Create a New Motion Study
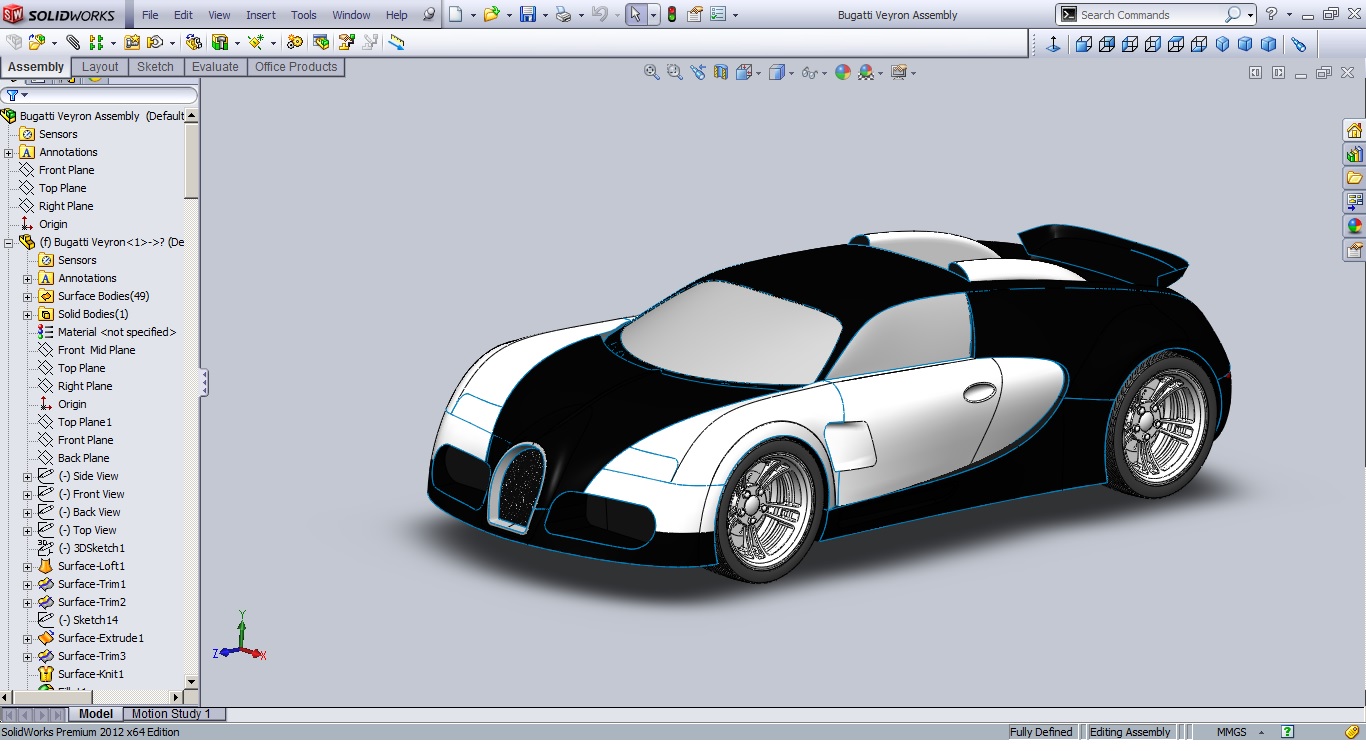This screenshot has width=1366, height=751. 294,43
